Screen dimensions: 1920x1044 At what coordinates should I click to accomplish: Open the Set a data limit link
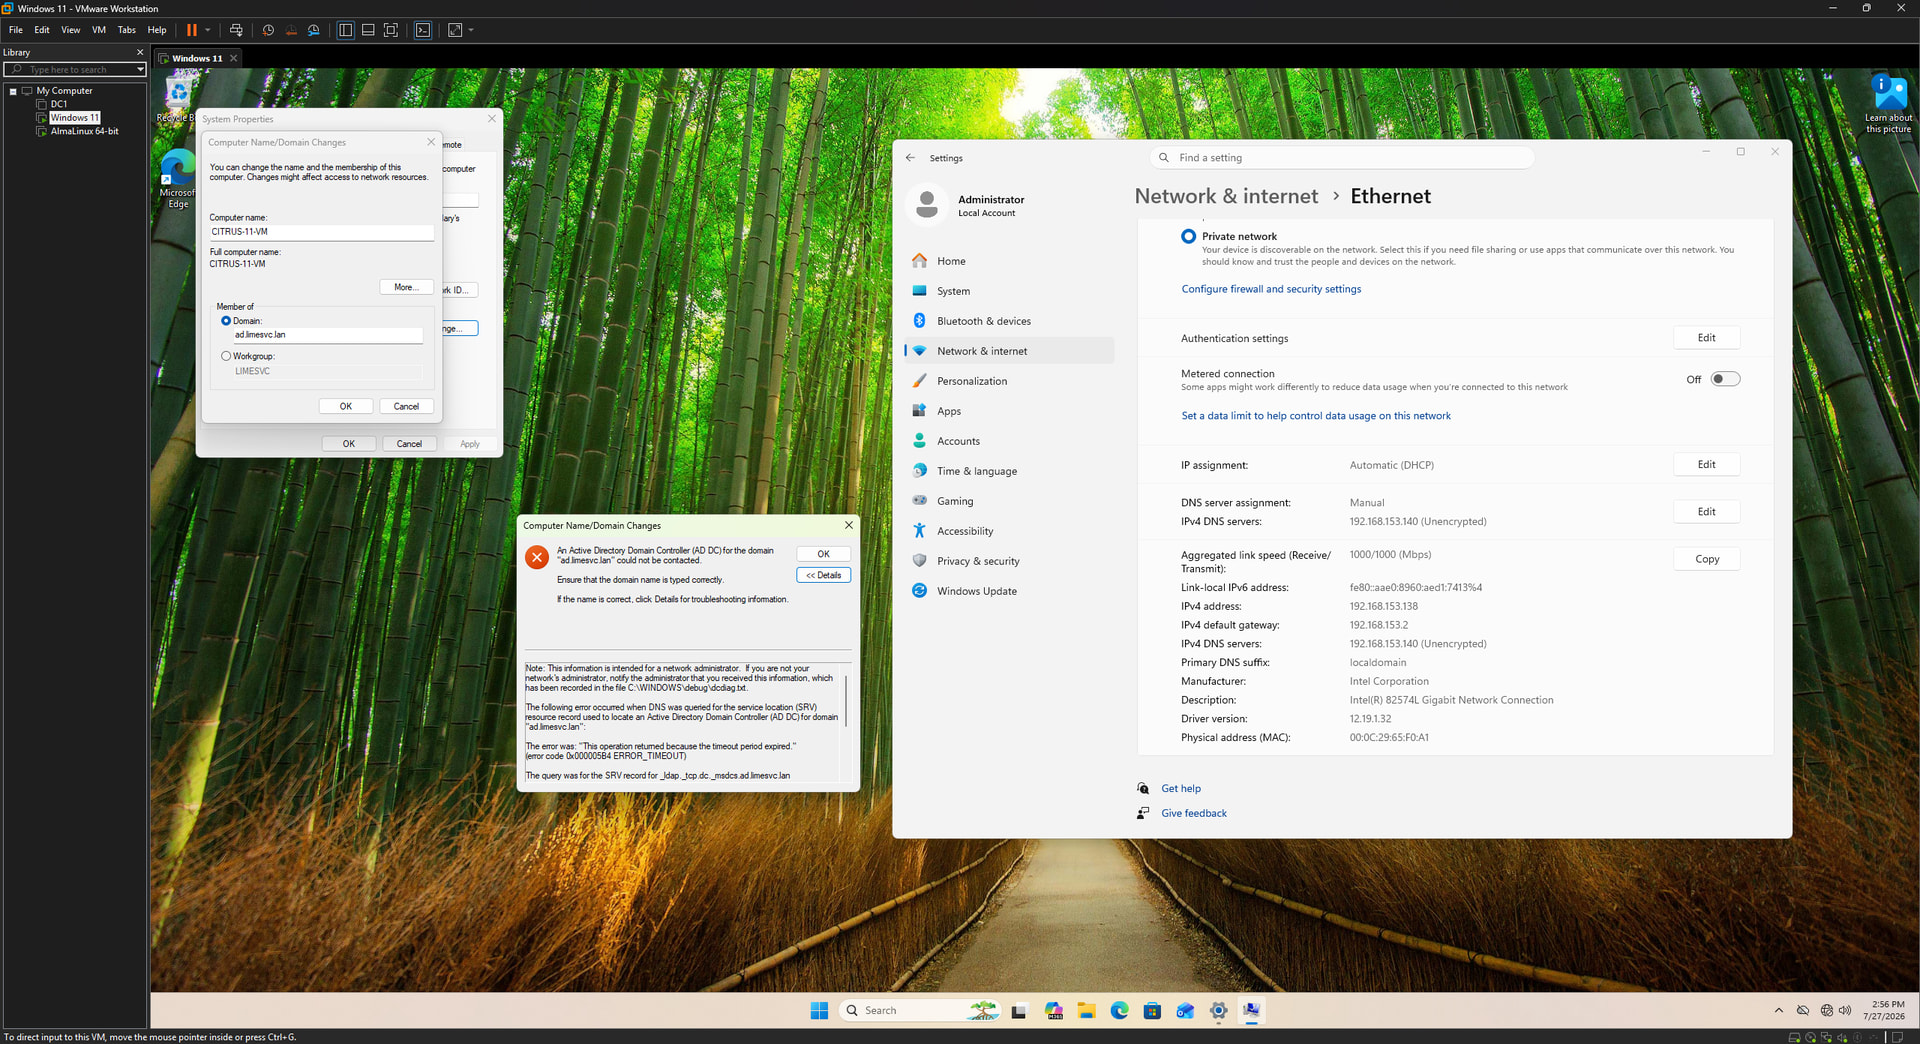pyautogui.click(x=1316, y=416)
